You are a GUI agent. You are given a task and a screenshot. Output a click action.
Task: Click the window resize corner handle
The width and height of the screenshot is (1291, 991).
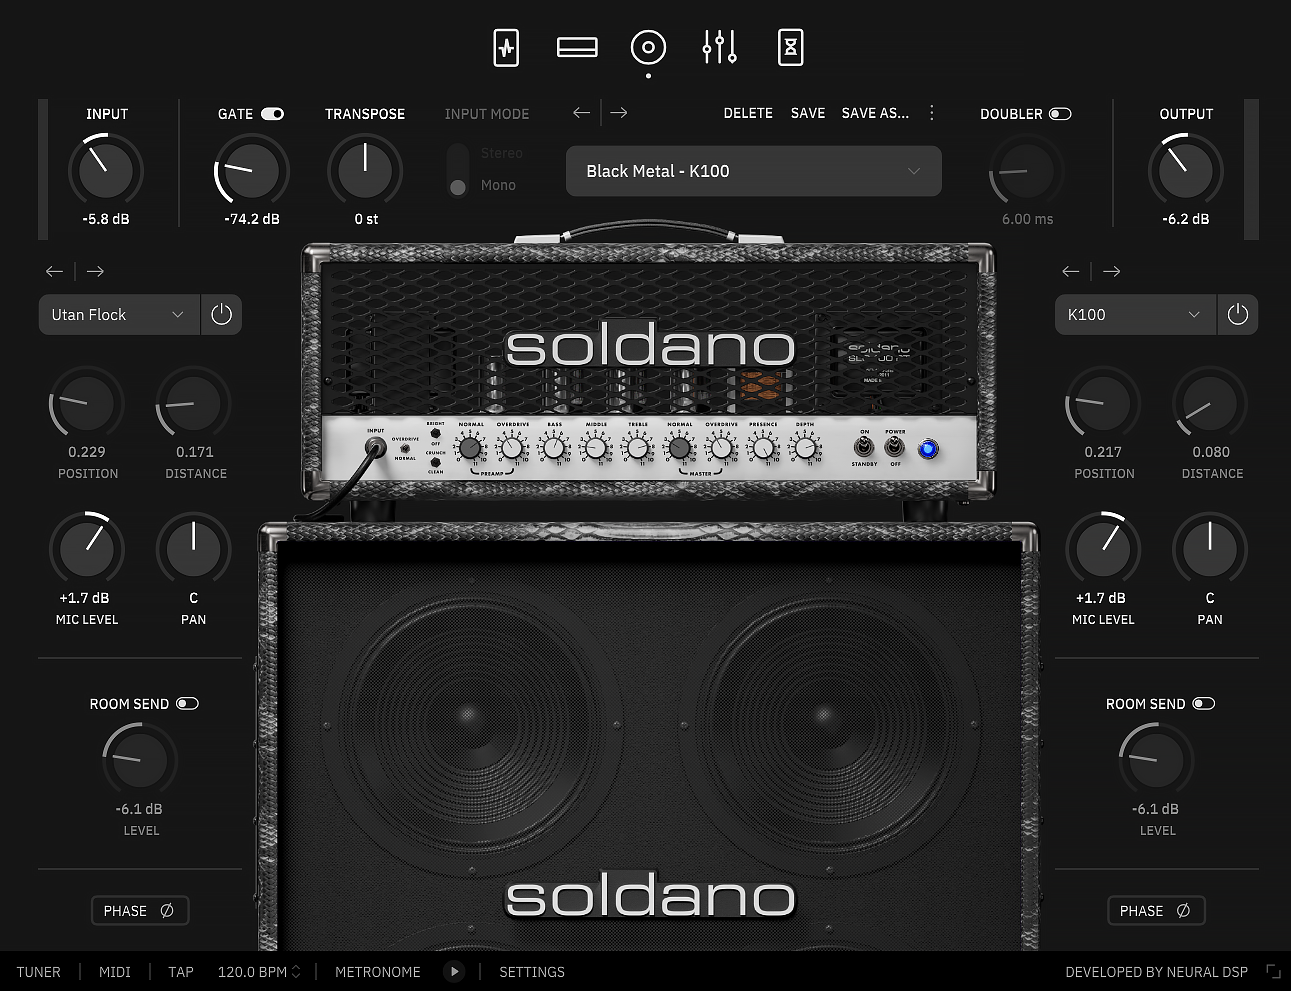click(1273, 971)
